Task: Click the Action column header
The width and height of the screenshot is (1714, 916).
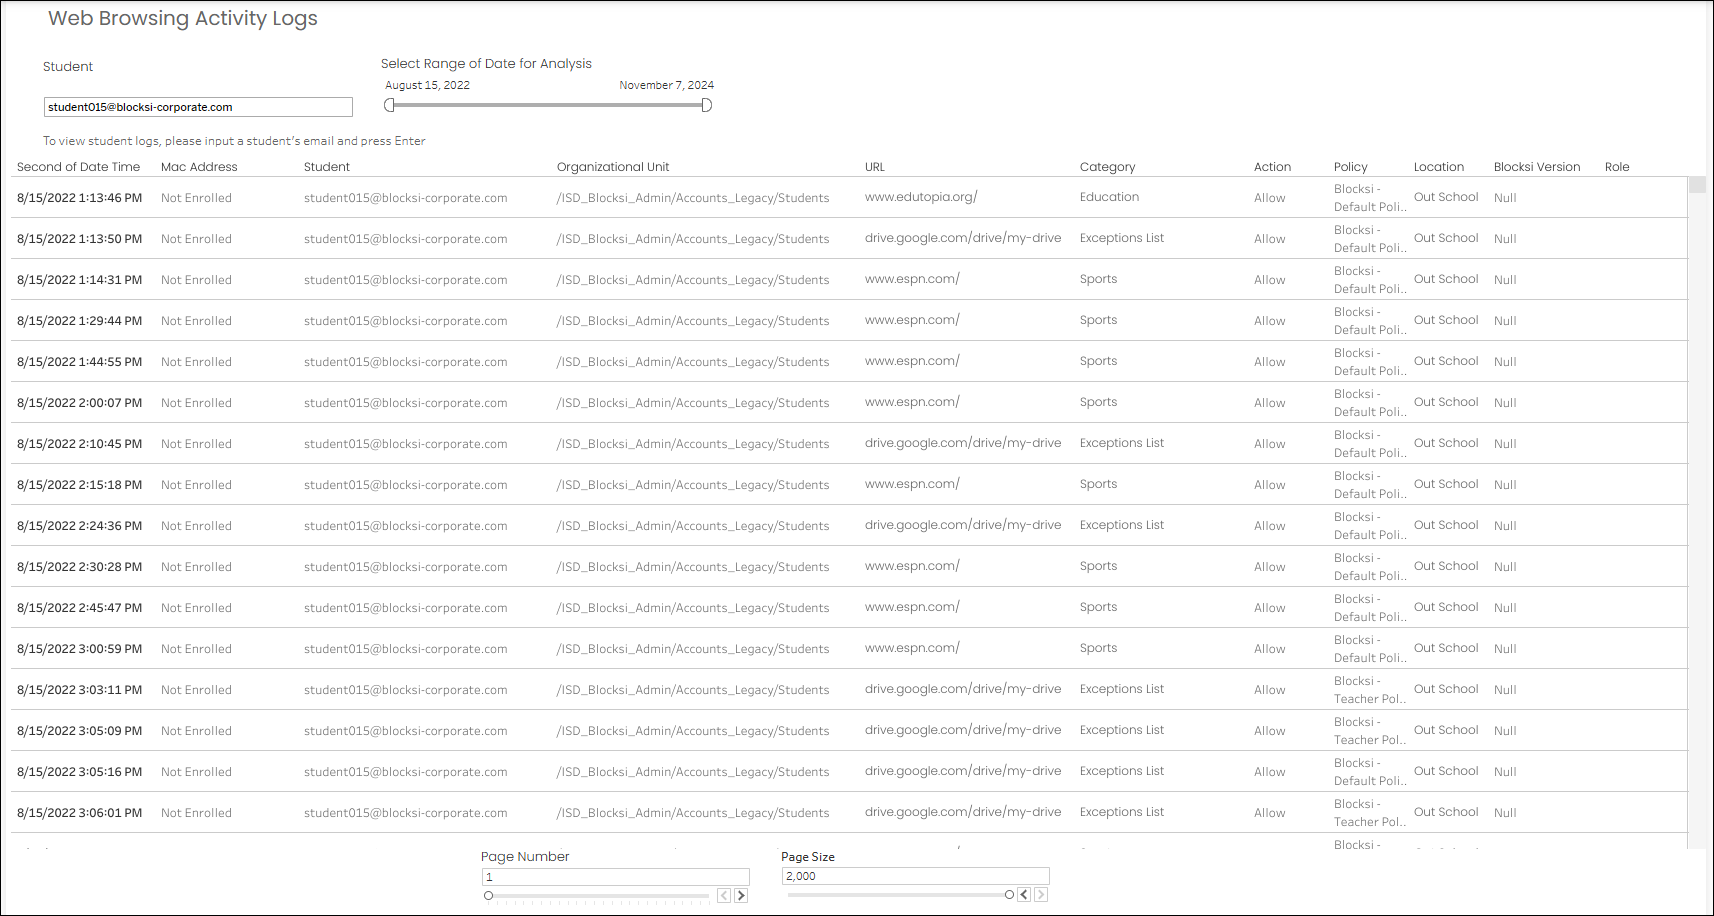Action: pos(1272,167)
